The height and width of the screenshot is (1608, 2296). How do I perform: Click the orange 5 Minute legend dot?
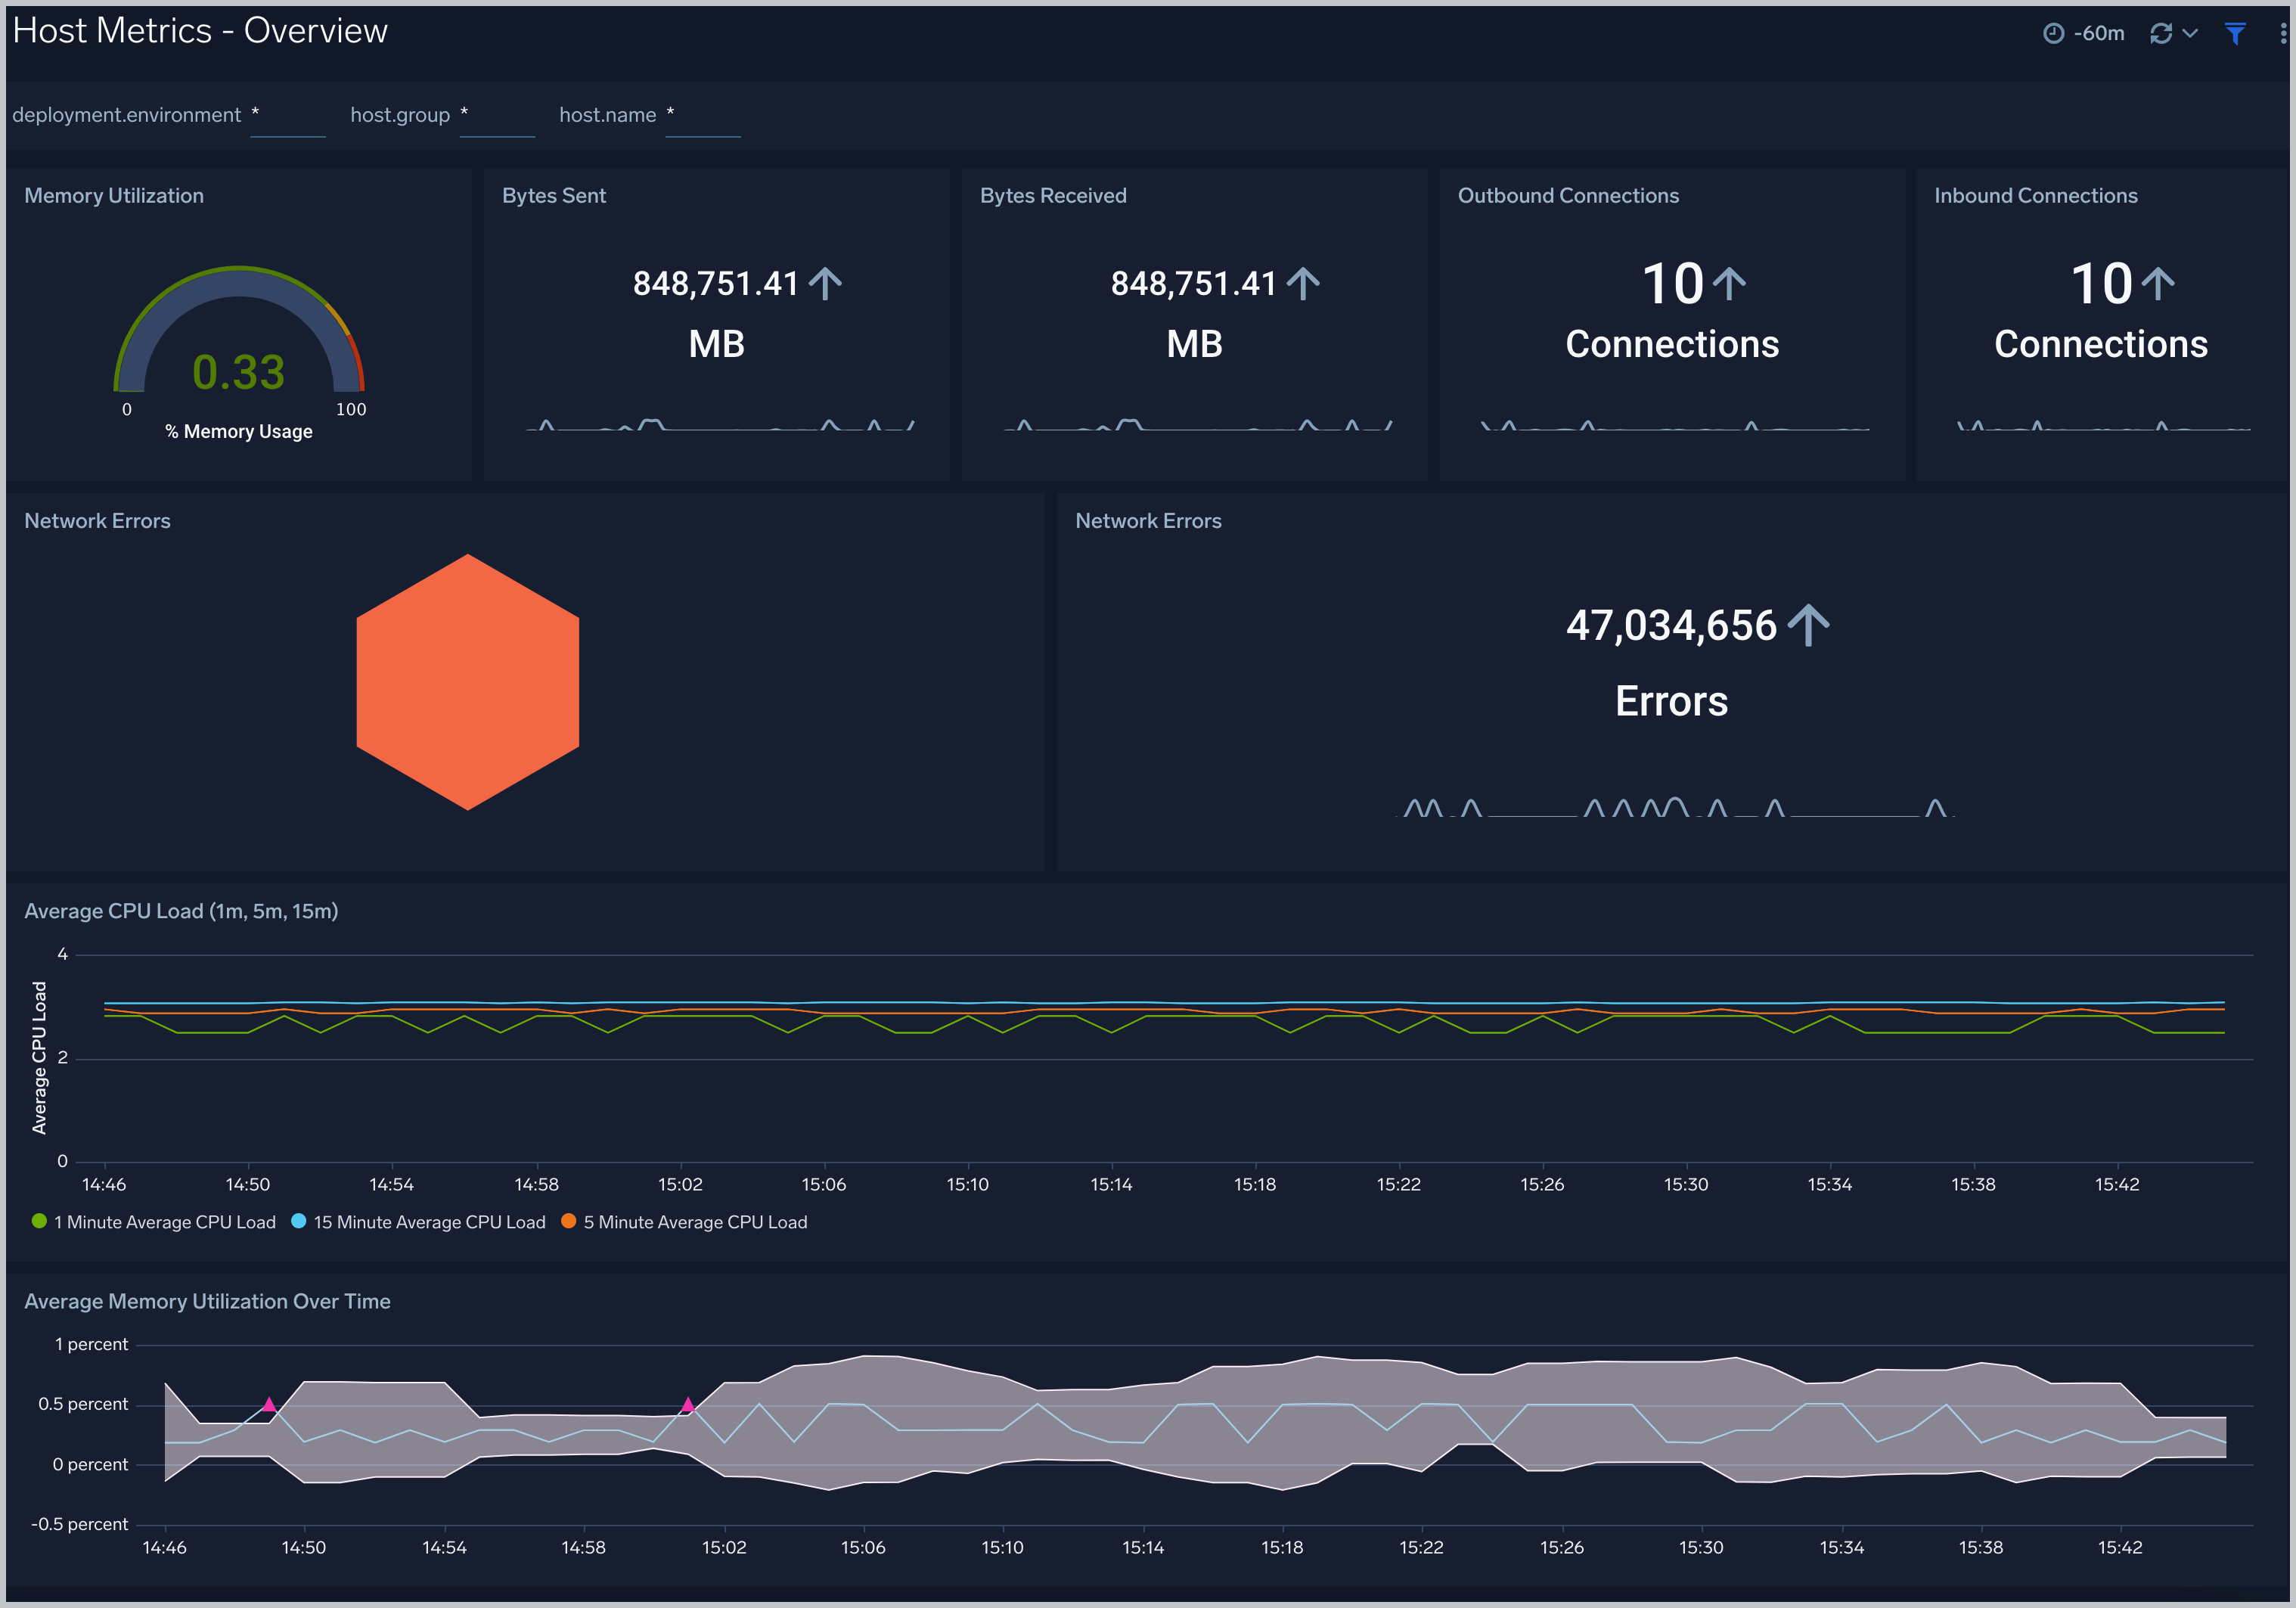(x=568, y=1221)
